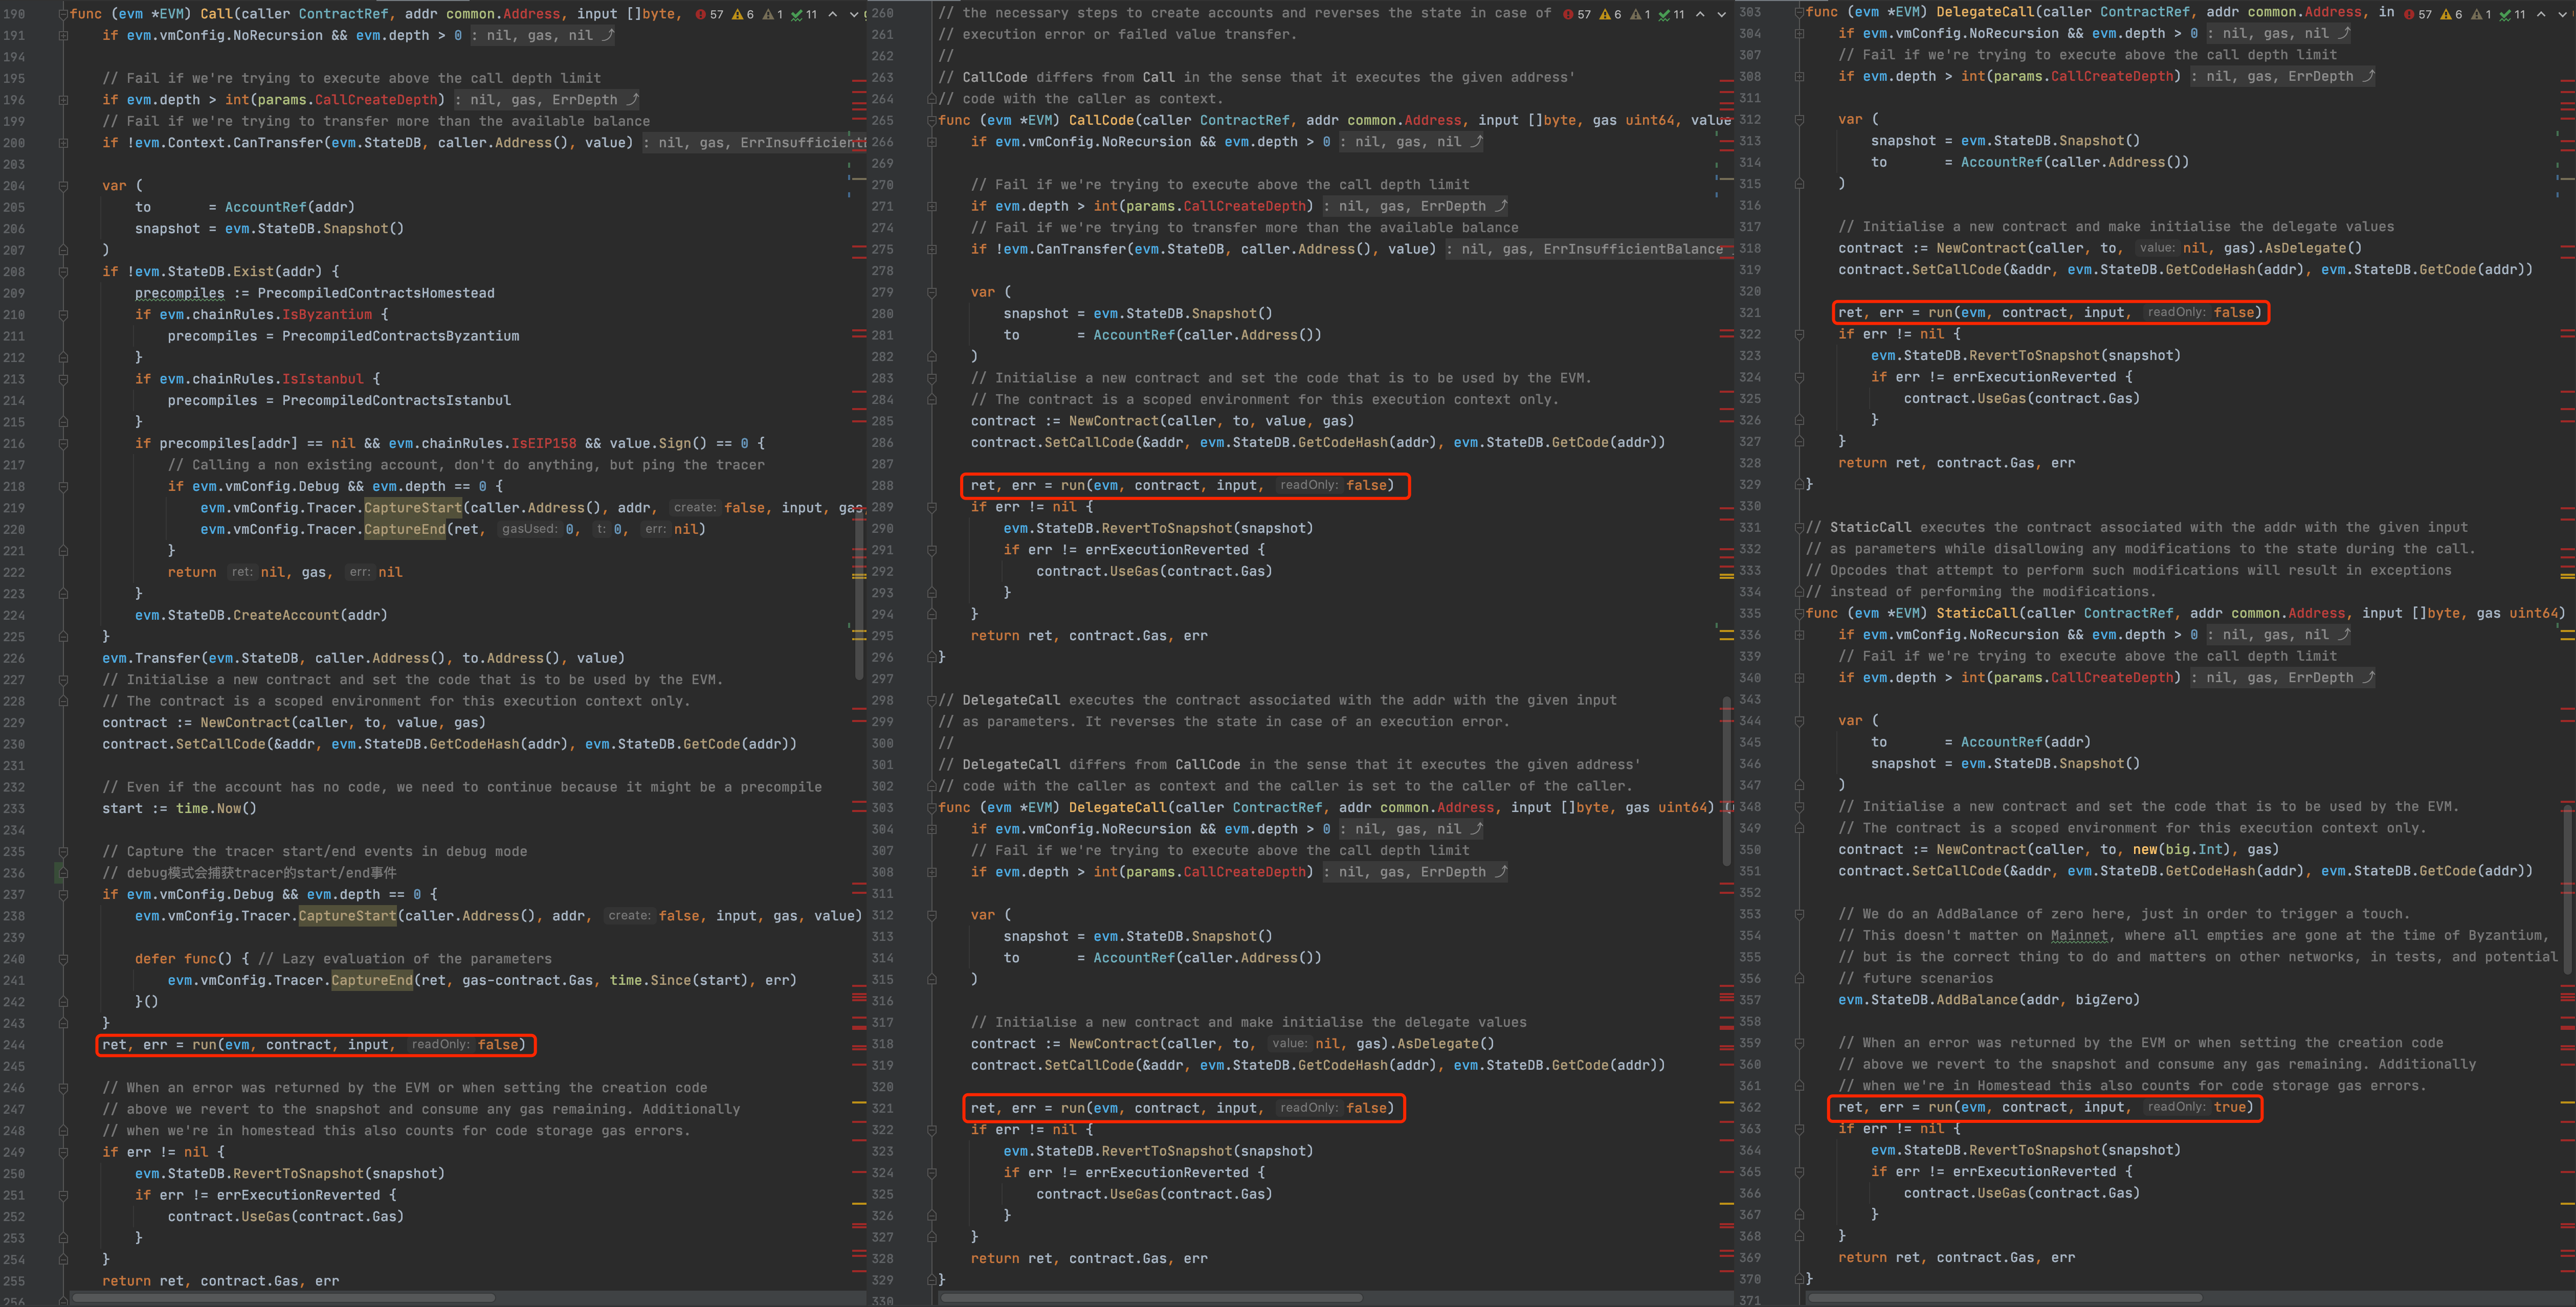Click gutter line number 244 beside the run call
The height and width of the screenshot is (1307, 2576).
[x=14, y=1045]
